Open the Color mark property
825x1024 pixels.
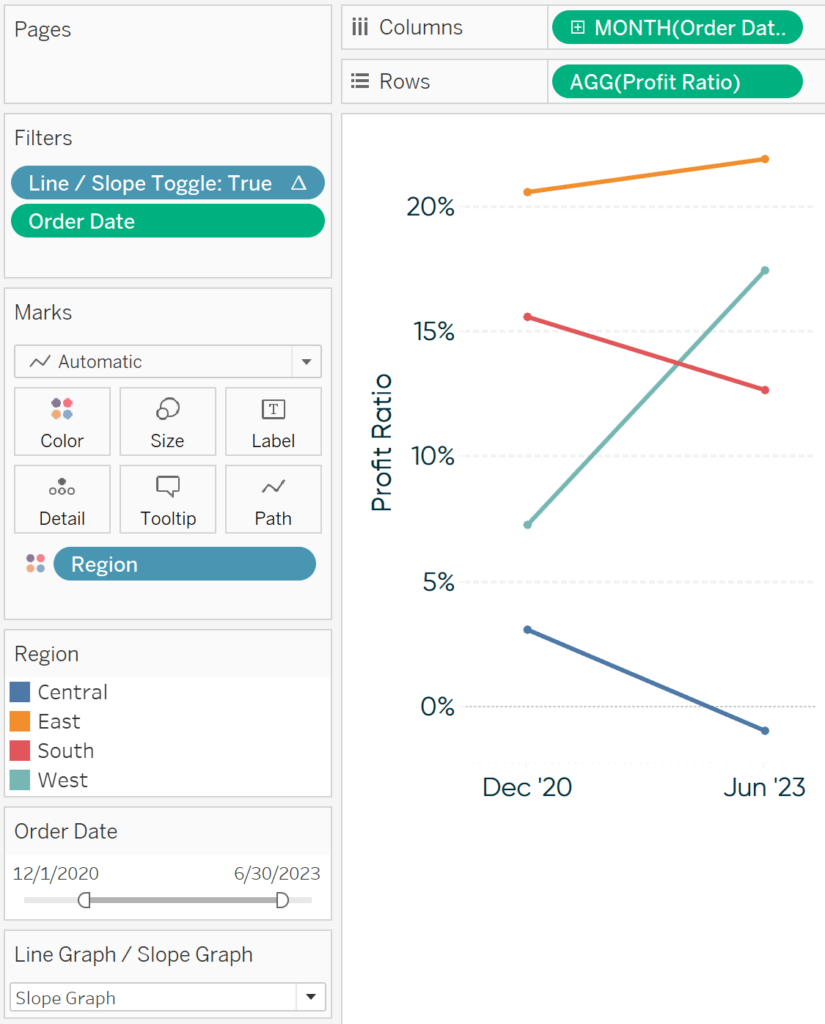62,421
